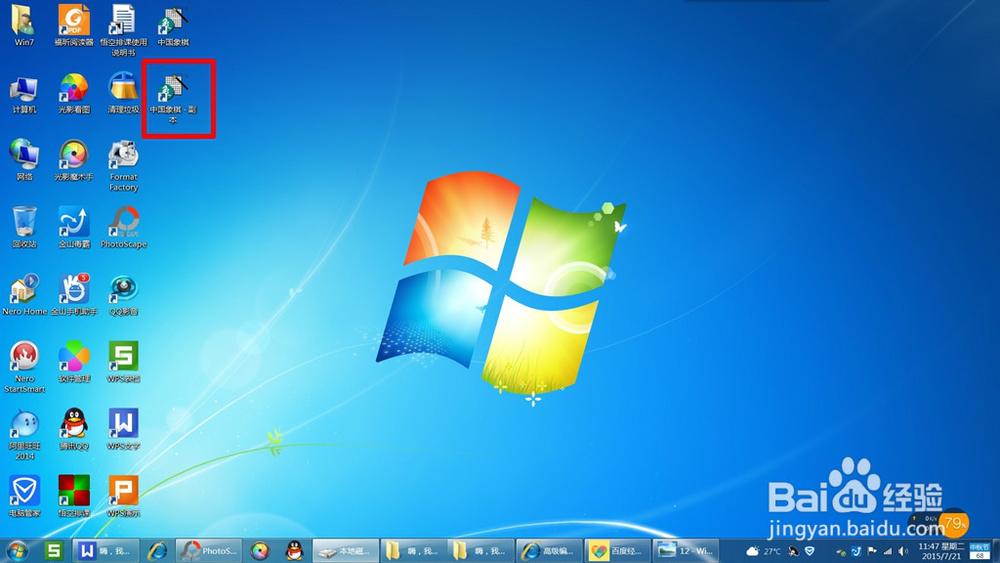Image resolution: width=1000 pixels, height=563 pixels.
Task: Open the Windows Start menu orb
Action: click(17, 551)
